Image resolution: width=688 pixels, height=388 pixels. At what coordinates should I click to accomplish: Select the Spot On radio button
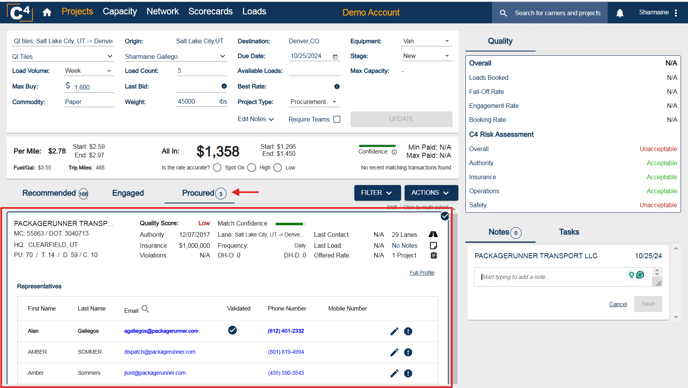pyautogui.click(x=217, y=168)
